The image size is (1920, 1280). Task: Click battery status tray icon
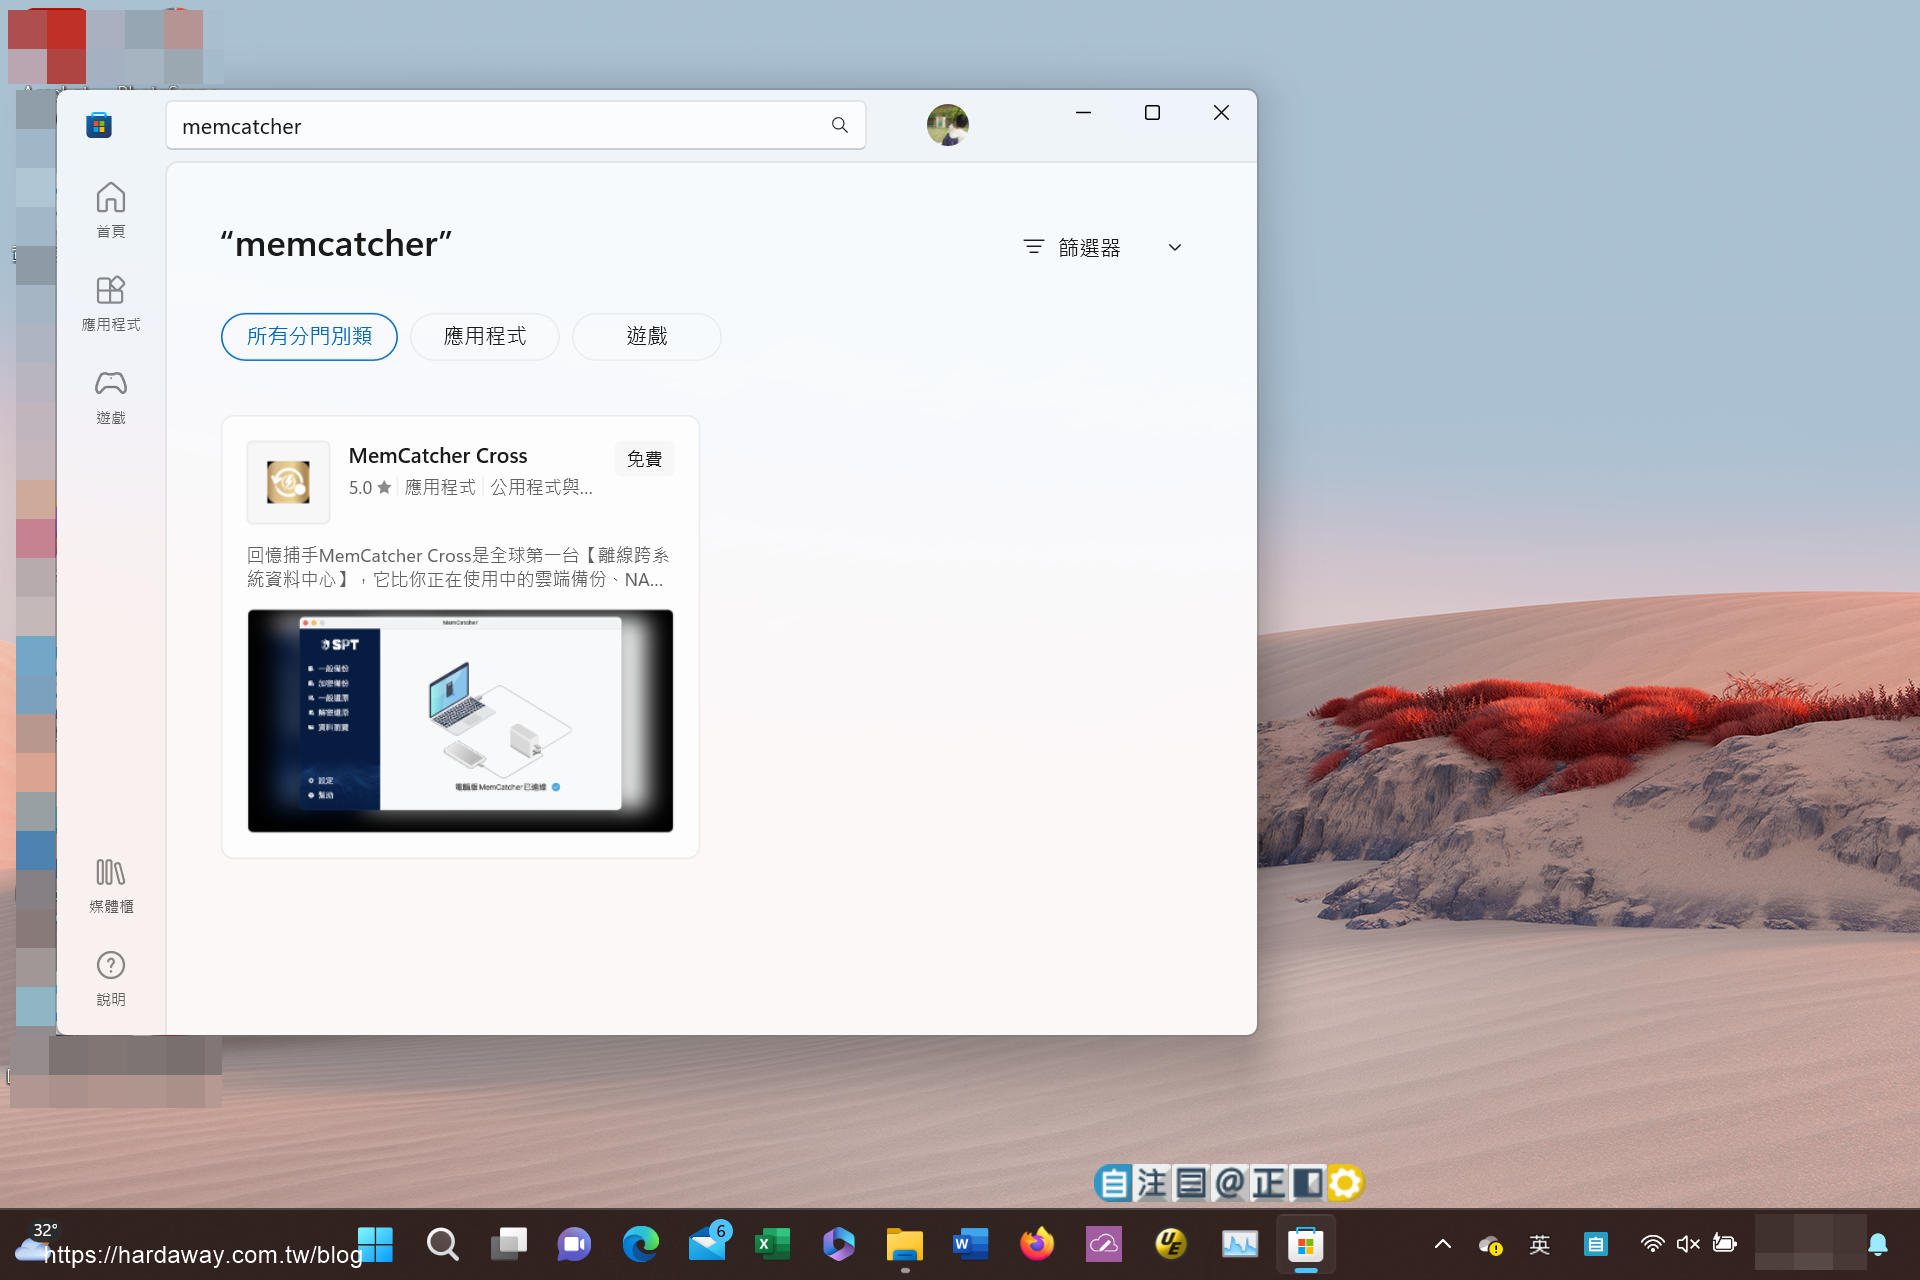click(x=1724, y=1244)
